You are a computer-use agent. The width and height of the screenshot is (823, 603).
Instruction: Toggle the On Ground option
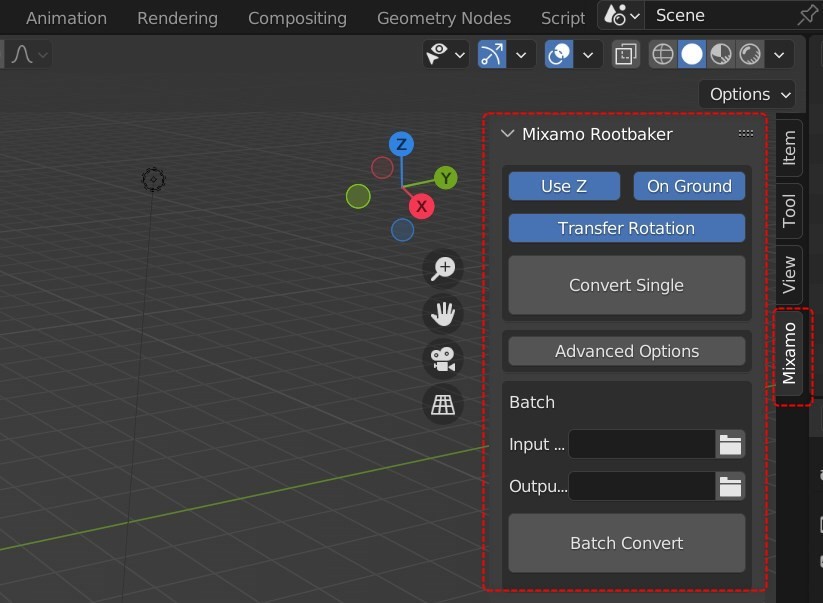[689, 186]
